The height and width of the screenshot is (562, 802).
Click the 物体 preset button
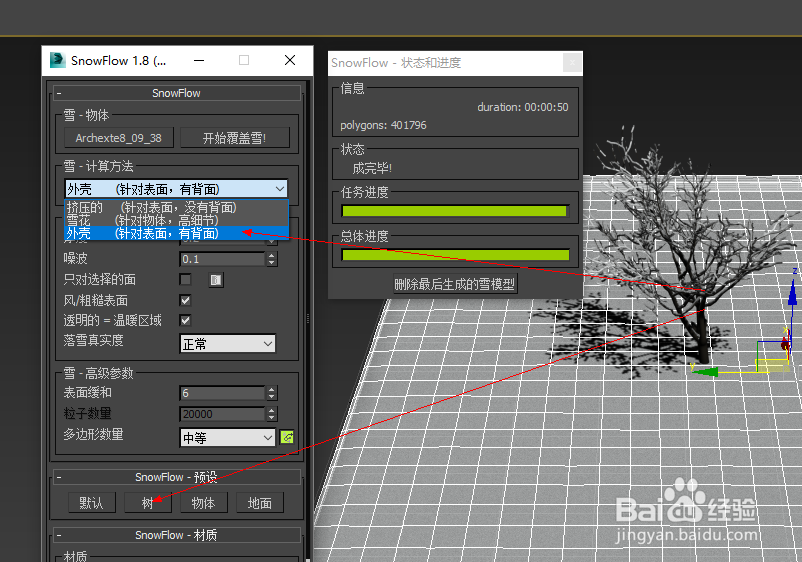pos(203,503)
